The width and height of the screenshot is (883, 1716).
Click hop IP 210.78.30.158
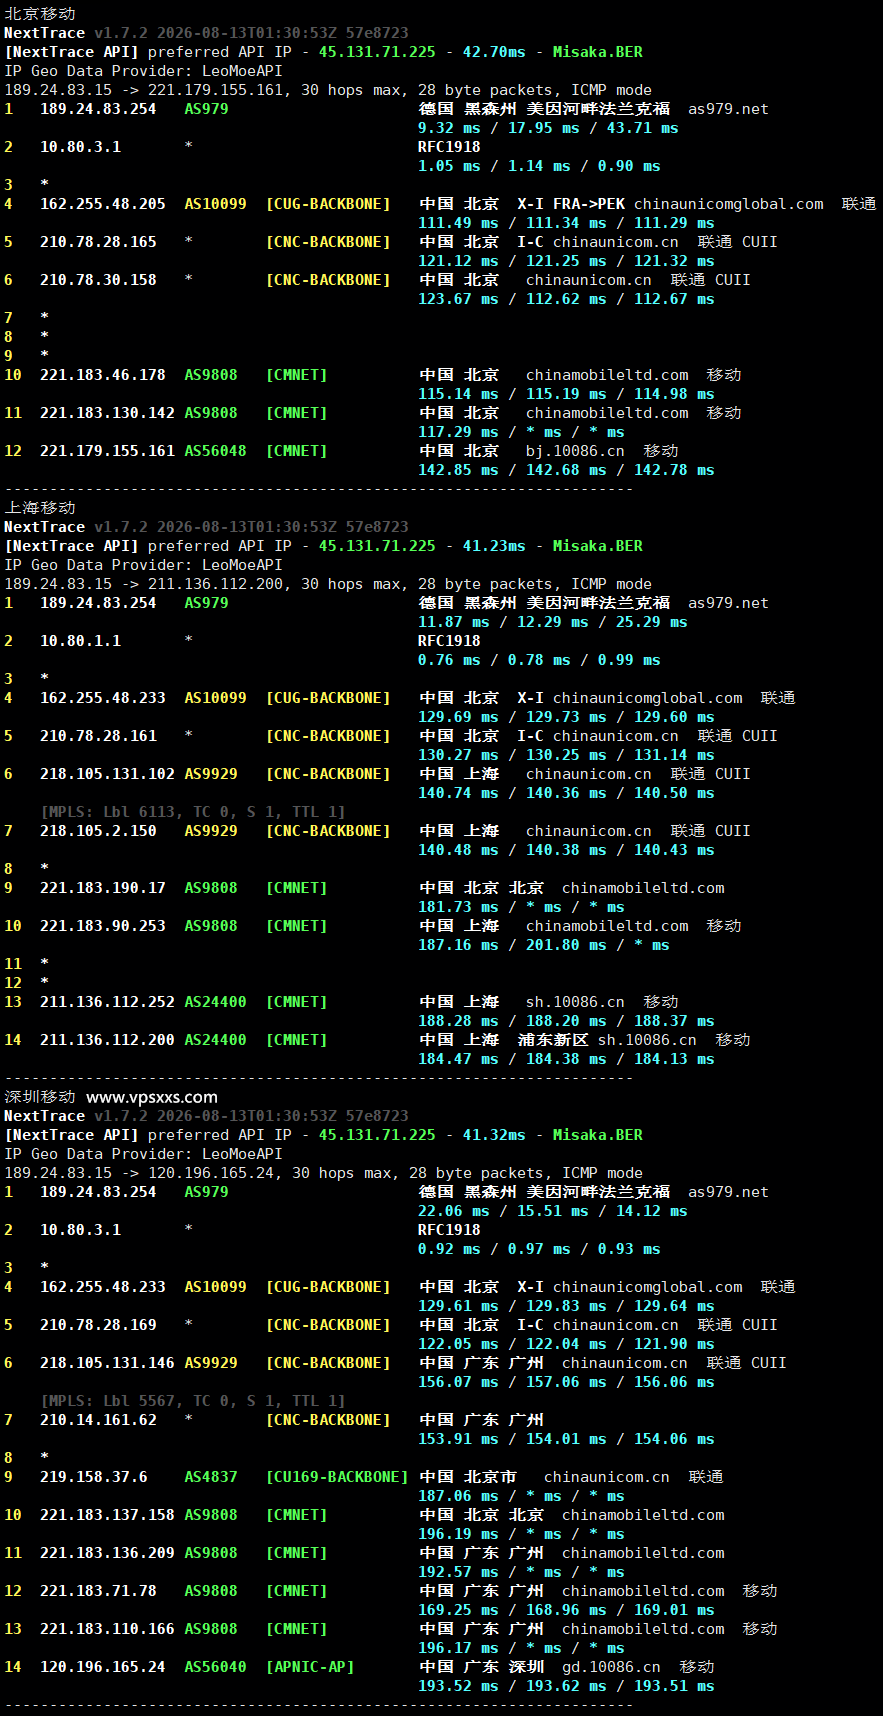pyautogui.click(x=98, y=280)
